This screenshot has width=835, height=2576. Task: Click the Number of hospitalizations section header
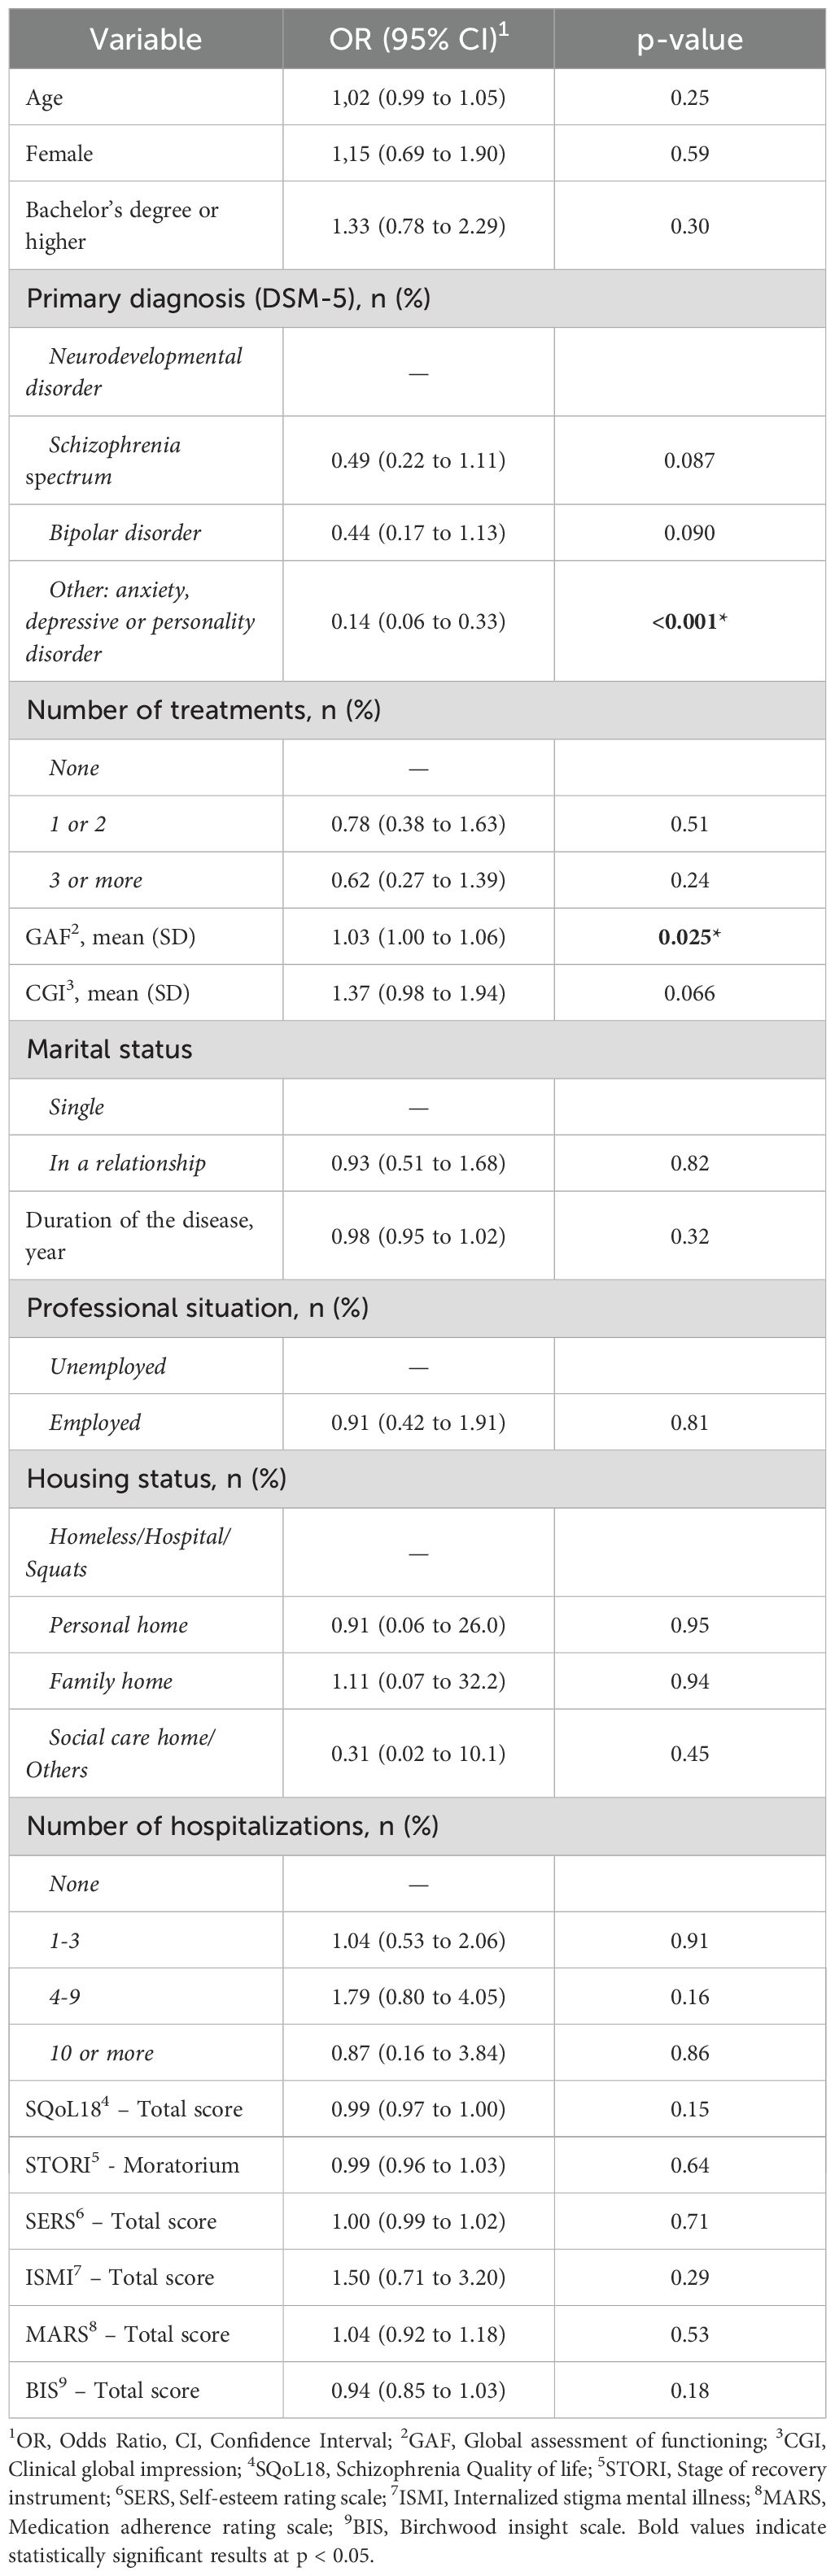click(232, 1826)
